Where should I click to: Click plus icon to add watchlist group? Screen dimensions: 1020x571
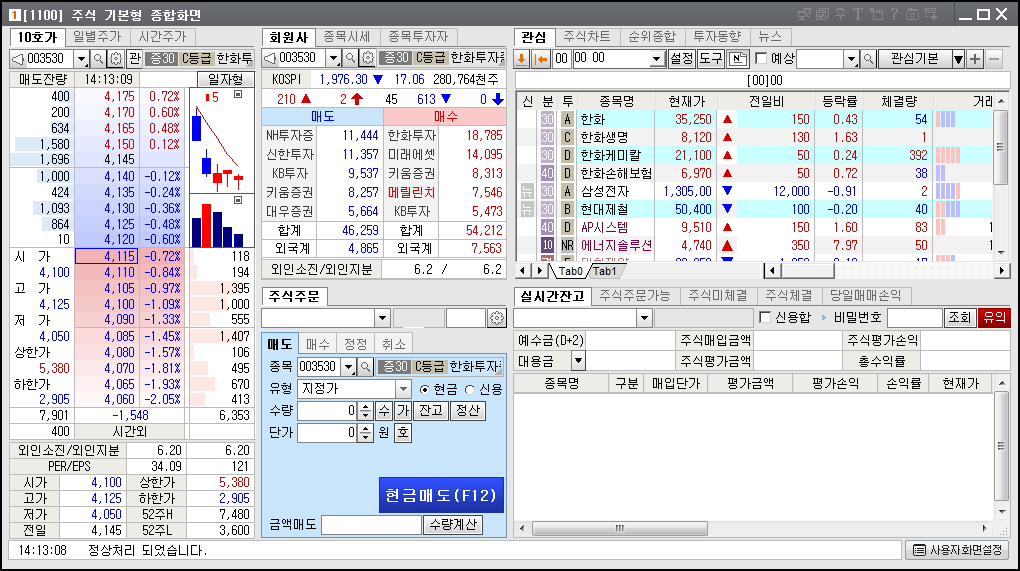tap(974, 59)
